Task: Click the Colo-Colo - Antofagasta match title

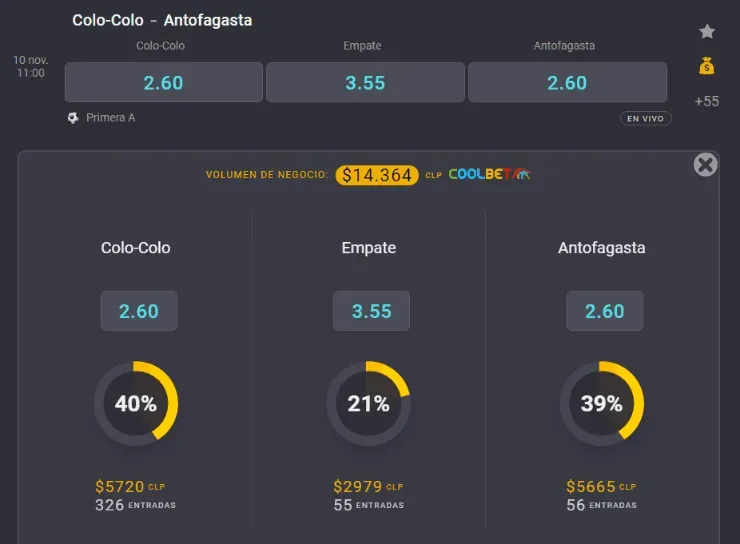Action: (x=162, y=20)
